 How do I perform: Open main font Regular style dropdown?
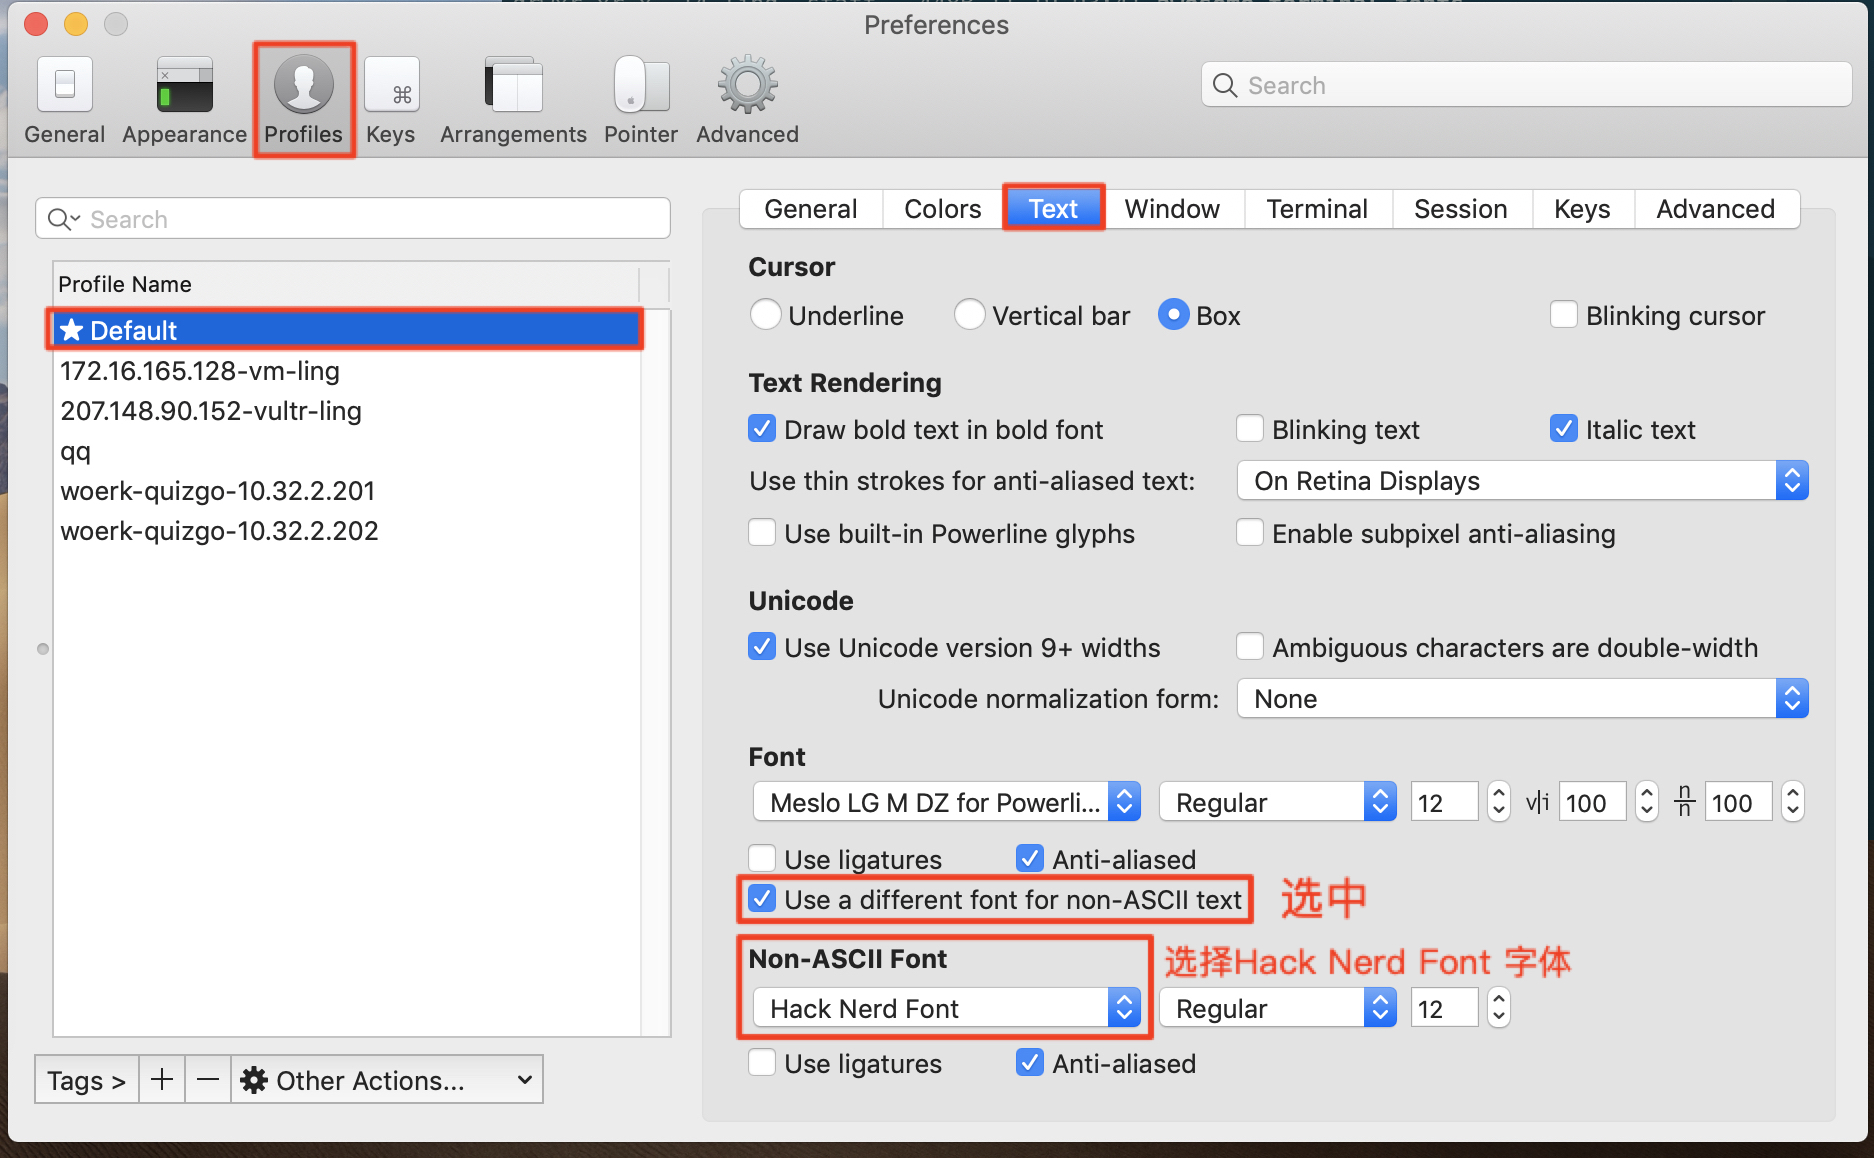coord(1277,802)
